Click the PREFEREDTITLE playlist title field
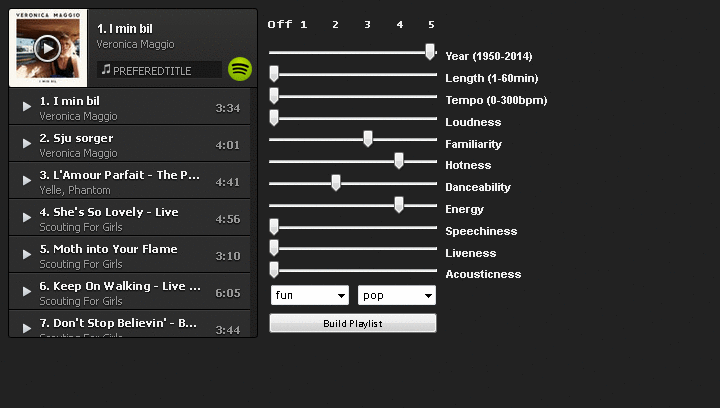Viewport: 720px width, 408px height. 160,70
